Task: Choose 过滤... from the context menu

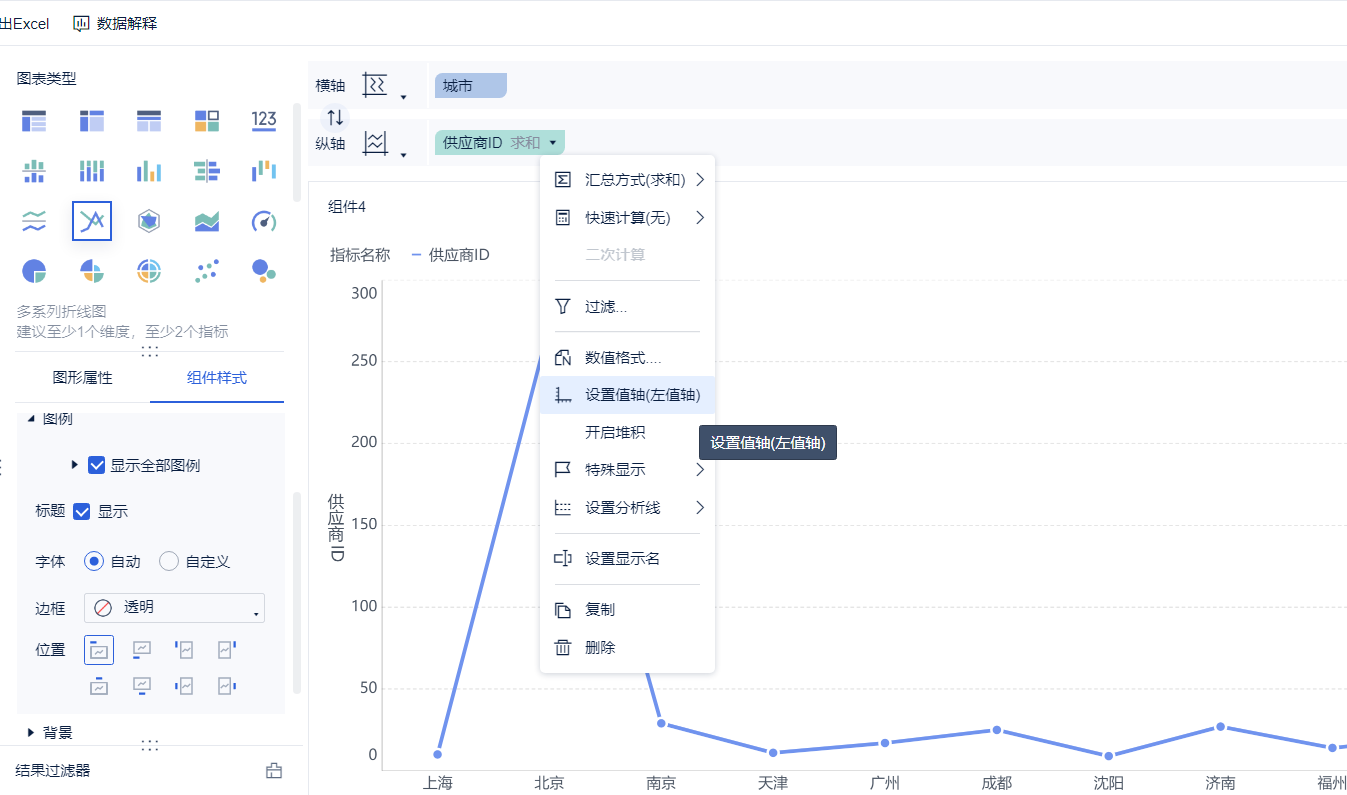Action: [627, 306]
